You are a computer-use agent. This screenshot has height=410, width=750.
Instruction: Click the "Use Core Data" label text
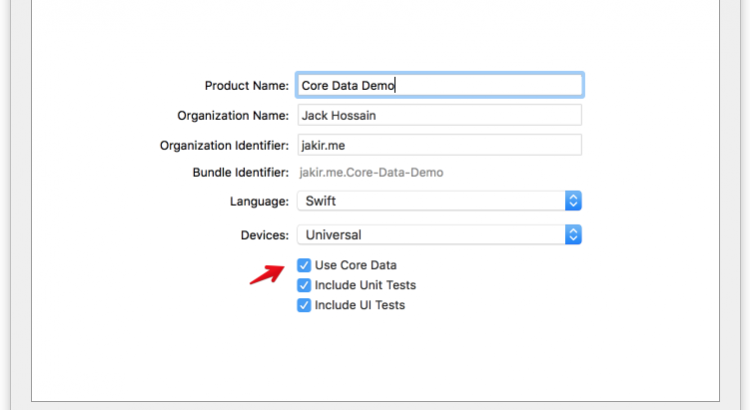pos(355,265)
